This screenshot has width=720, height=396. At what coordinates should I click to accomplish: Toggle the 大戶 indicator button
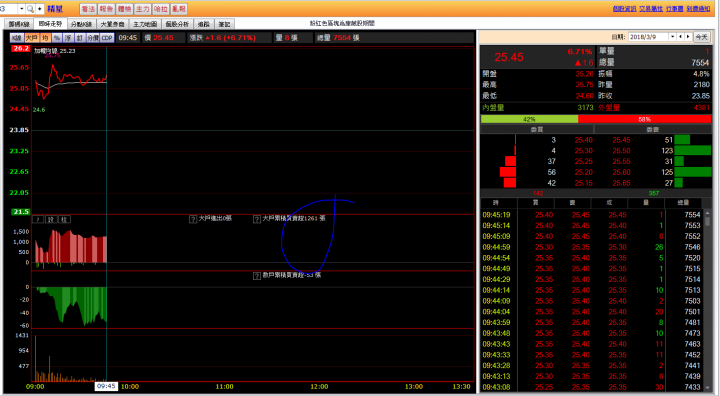point(31,38)
